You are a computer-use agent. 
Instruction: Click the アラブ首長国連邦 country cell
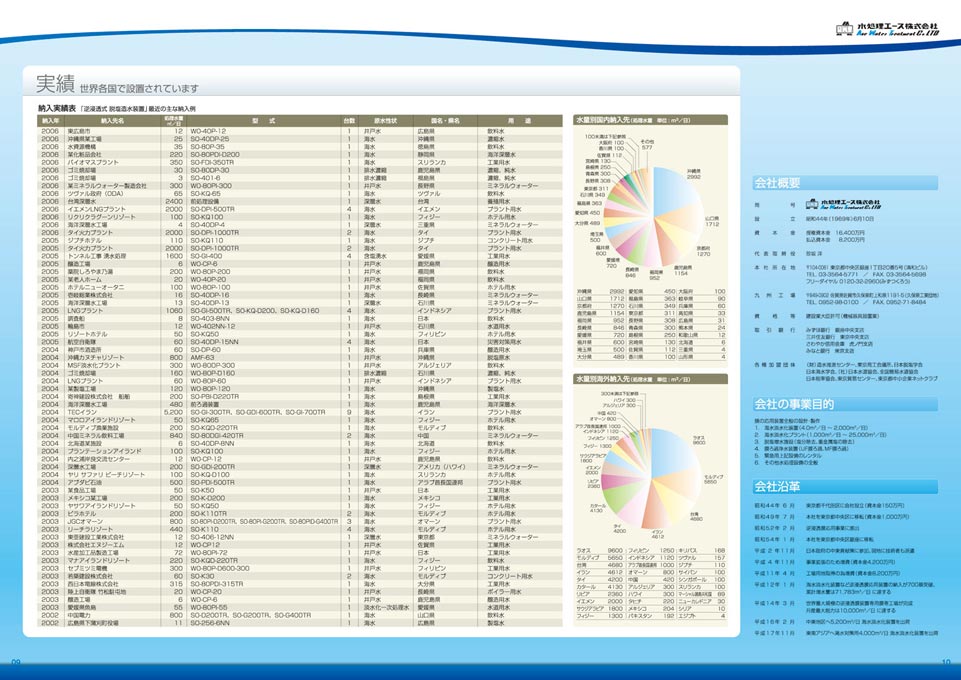point(441,483)
